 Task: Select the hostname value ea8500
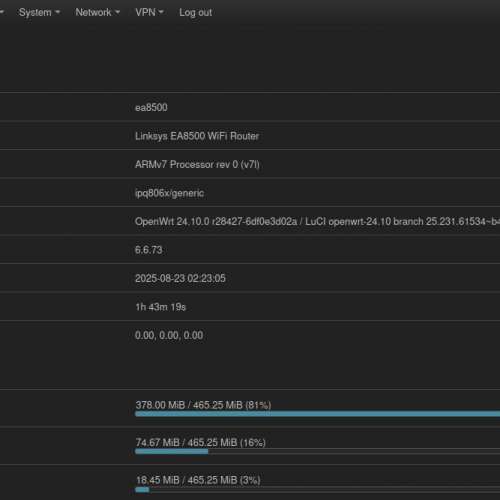[151, 107]
